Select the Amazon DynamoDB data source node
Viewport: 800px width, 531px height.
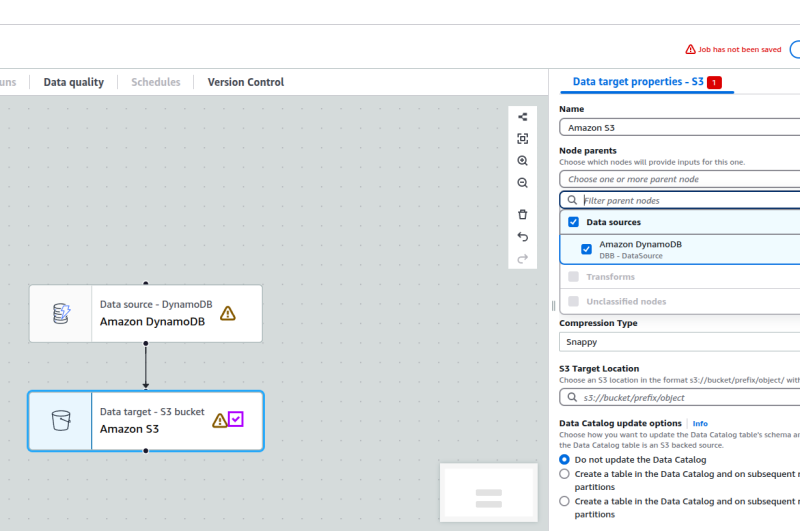coord(146,314)
